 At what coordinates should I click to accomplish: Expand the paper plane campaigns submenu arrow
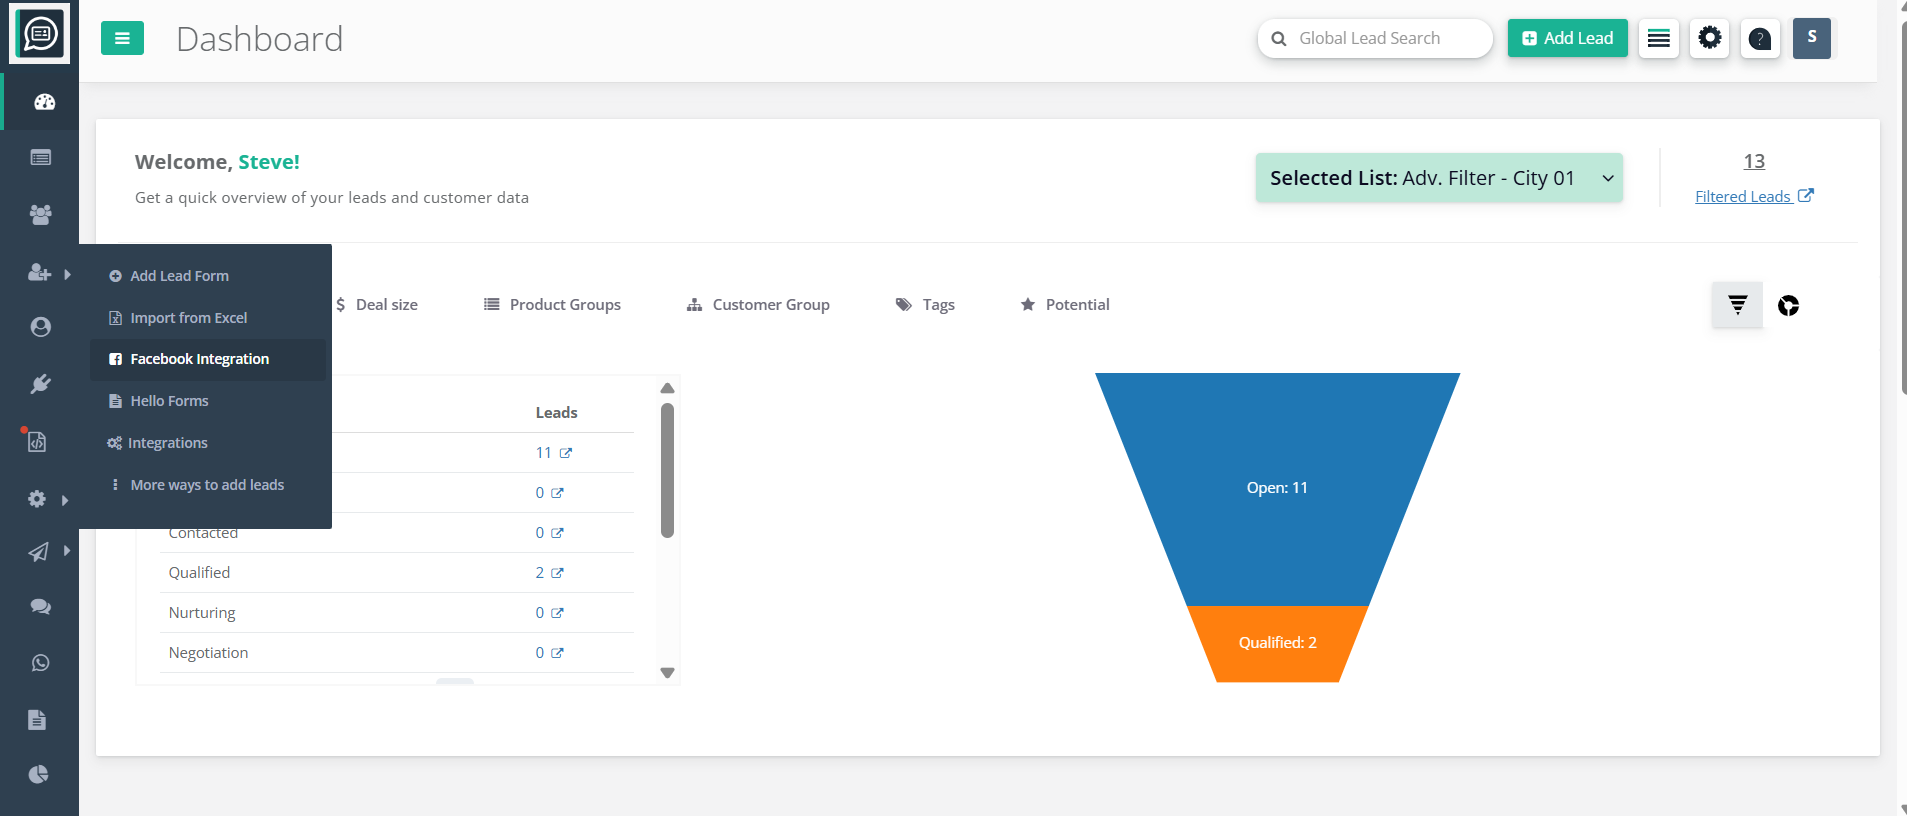tap(66, 550)
